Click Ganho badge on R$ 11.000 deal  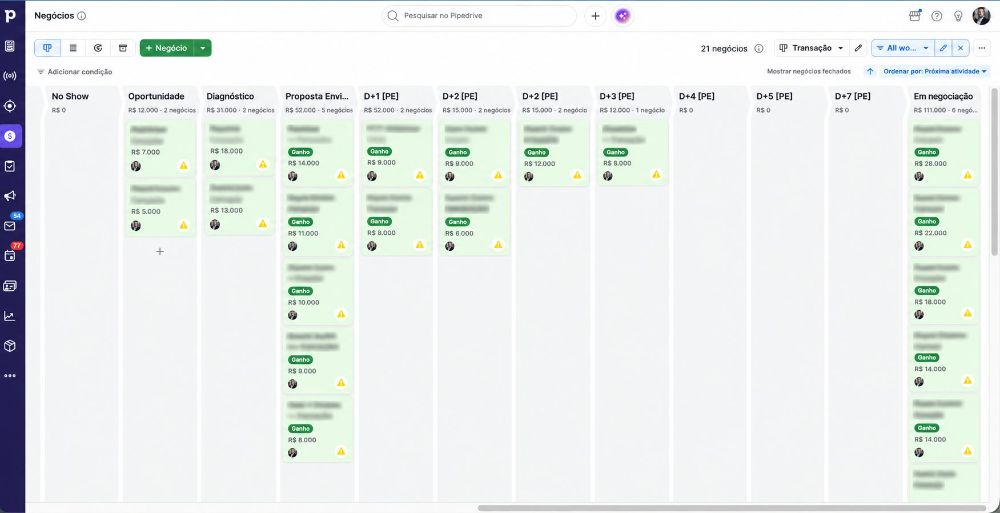pos(300,221)
